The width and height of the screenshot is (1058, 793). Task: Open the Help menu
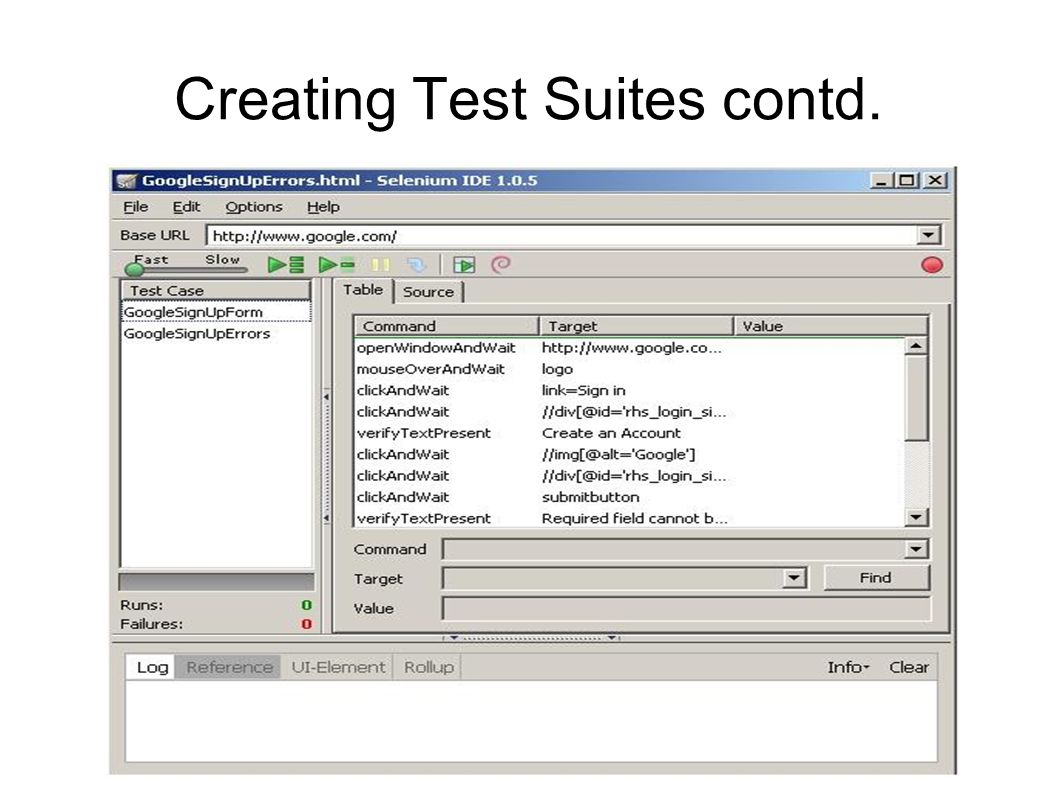tap(323, 207)
